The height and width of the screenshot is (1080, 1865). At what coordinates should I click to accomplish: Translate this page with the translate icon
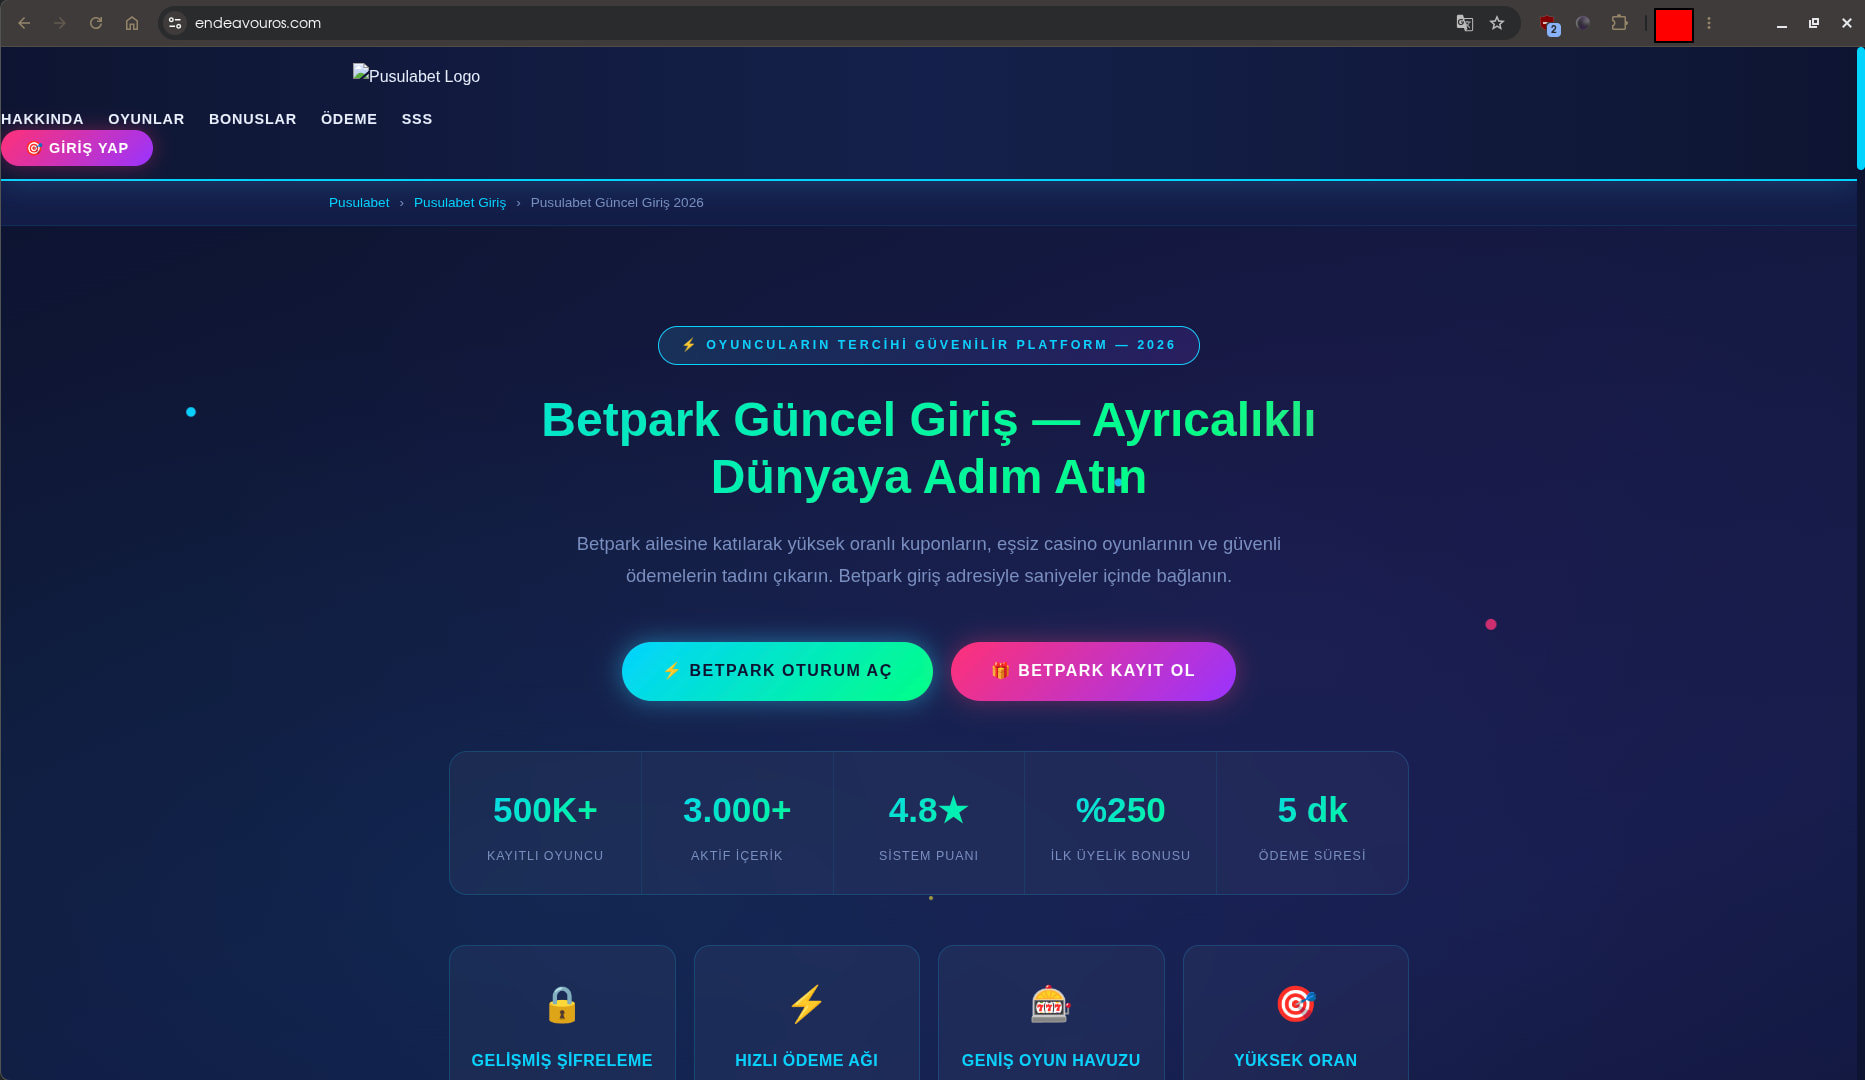point(1465,23)
